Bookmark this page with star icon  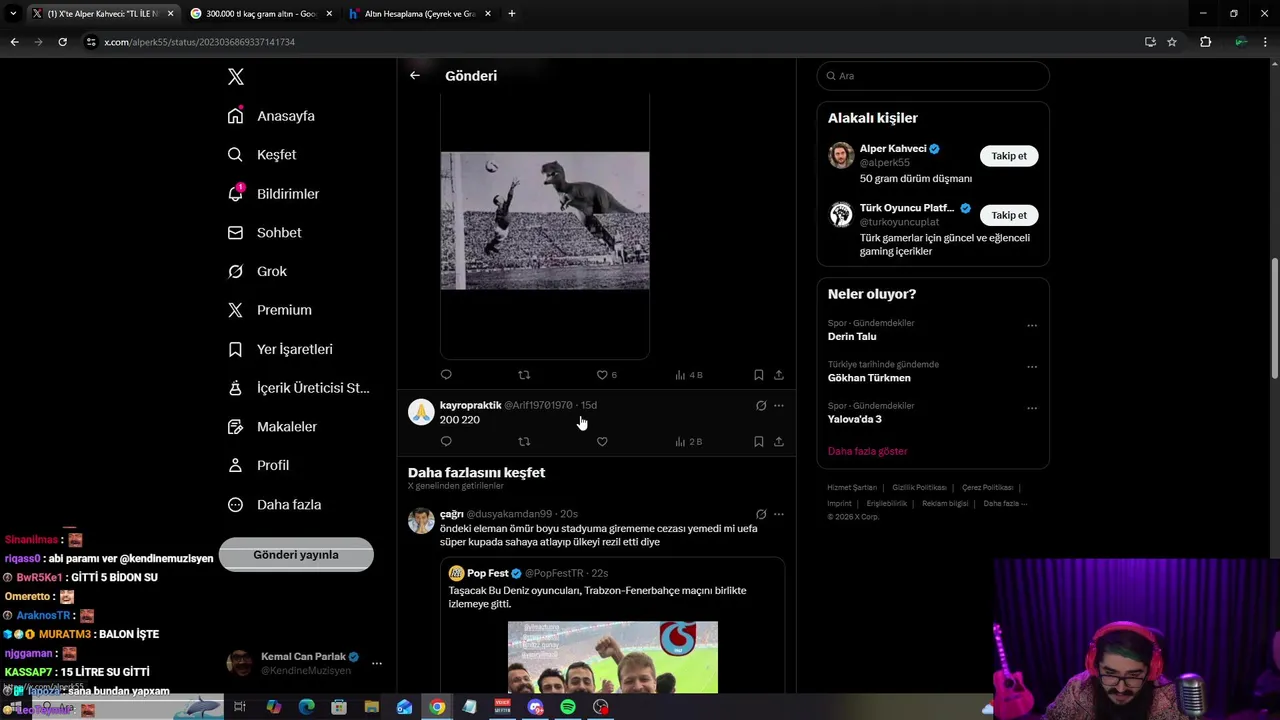point(1172,42)
